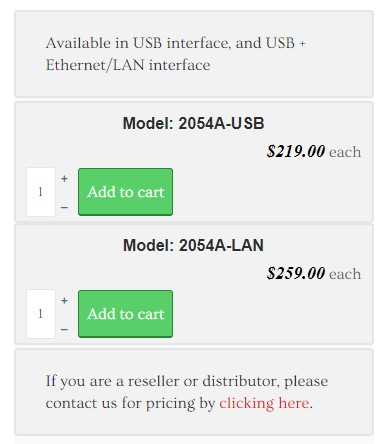
Task: Click the 'Ethernet/LAN interface' text line
Action: 128,65
